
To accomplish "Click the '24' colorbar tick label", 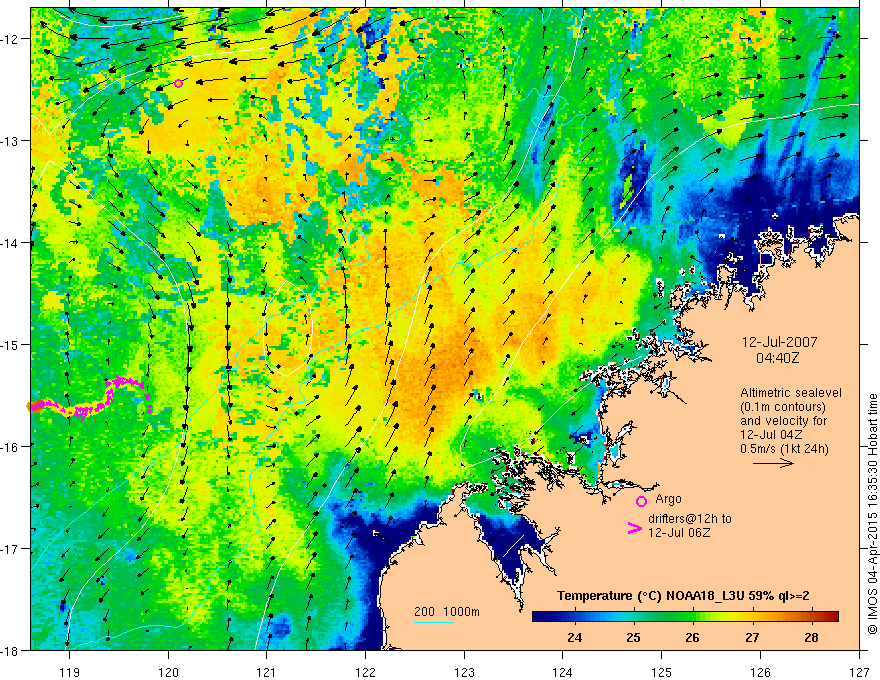I will [x=574, y=637].
